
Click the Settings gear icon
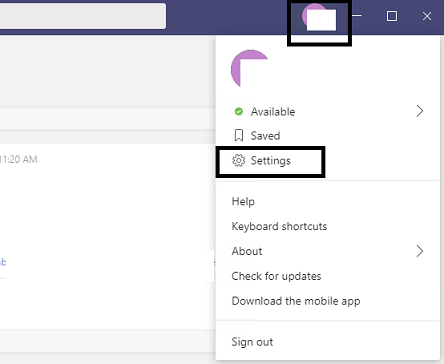[x=238, y=161]
